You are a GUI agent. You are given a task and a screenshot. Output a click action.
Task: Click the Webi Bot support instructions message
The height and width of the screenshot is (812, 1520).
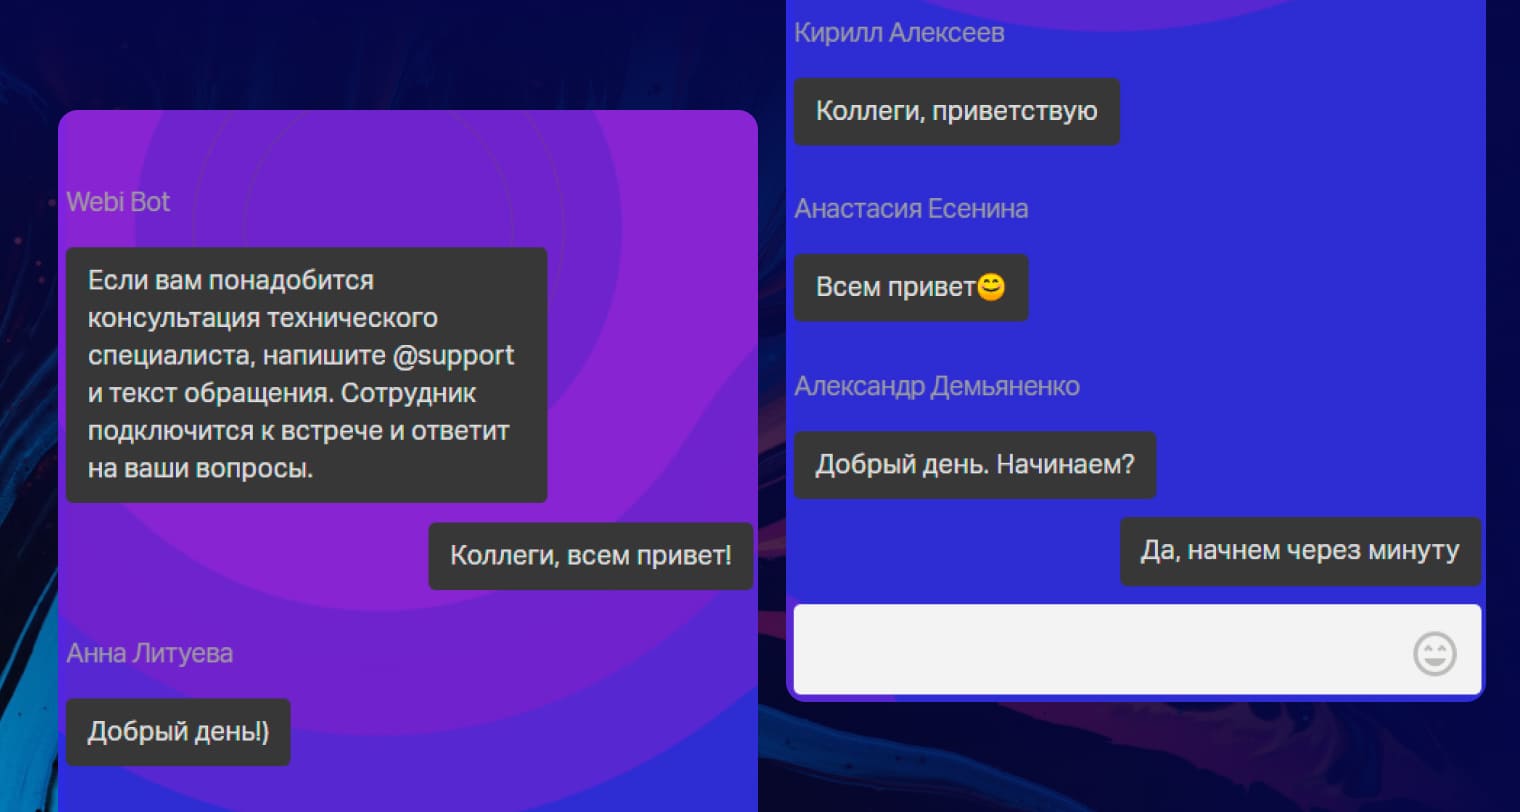(x=306, y=374)
